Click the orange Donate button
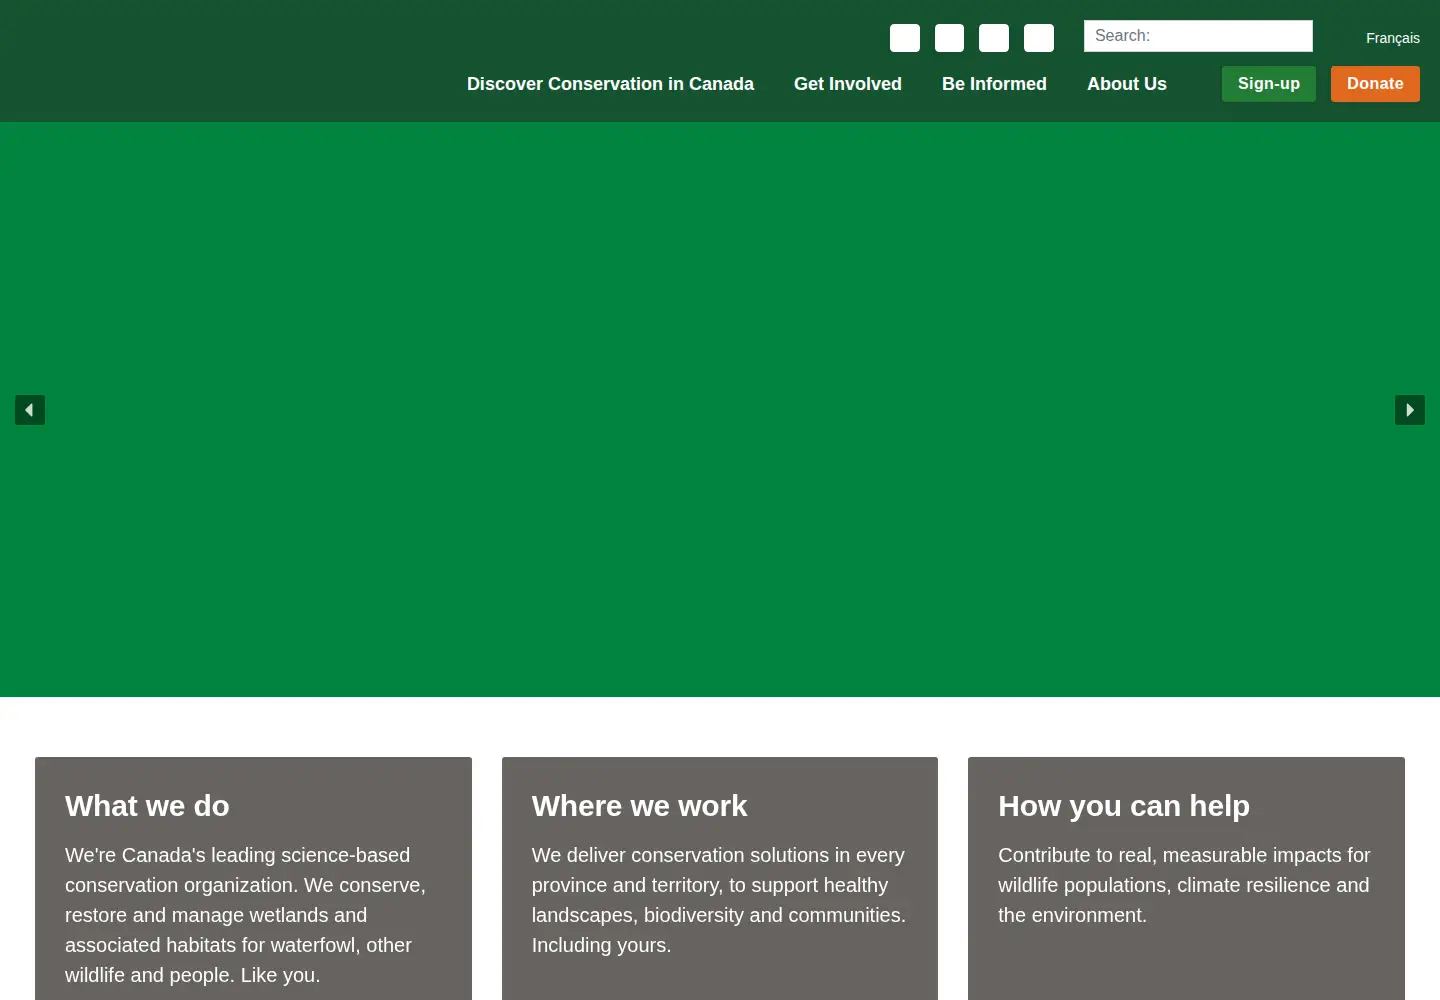The width and height of the screenshot is (1440, 1000). click(x=1375, y=84)
